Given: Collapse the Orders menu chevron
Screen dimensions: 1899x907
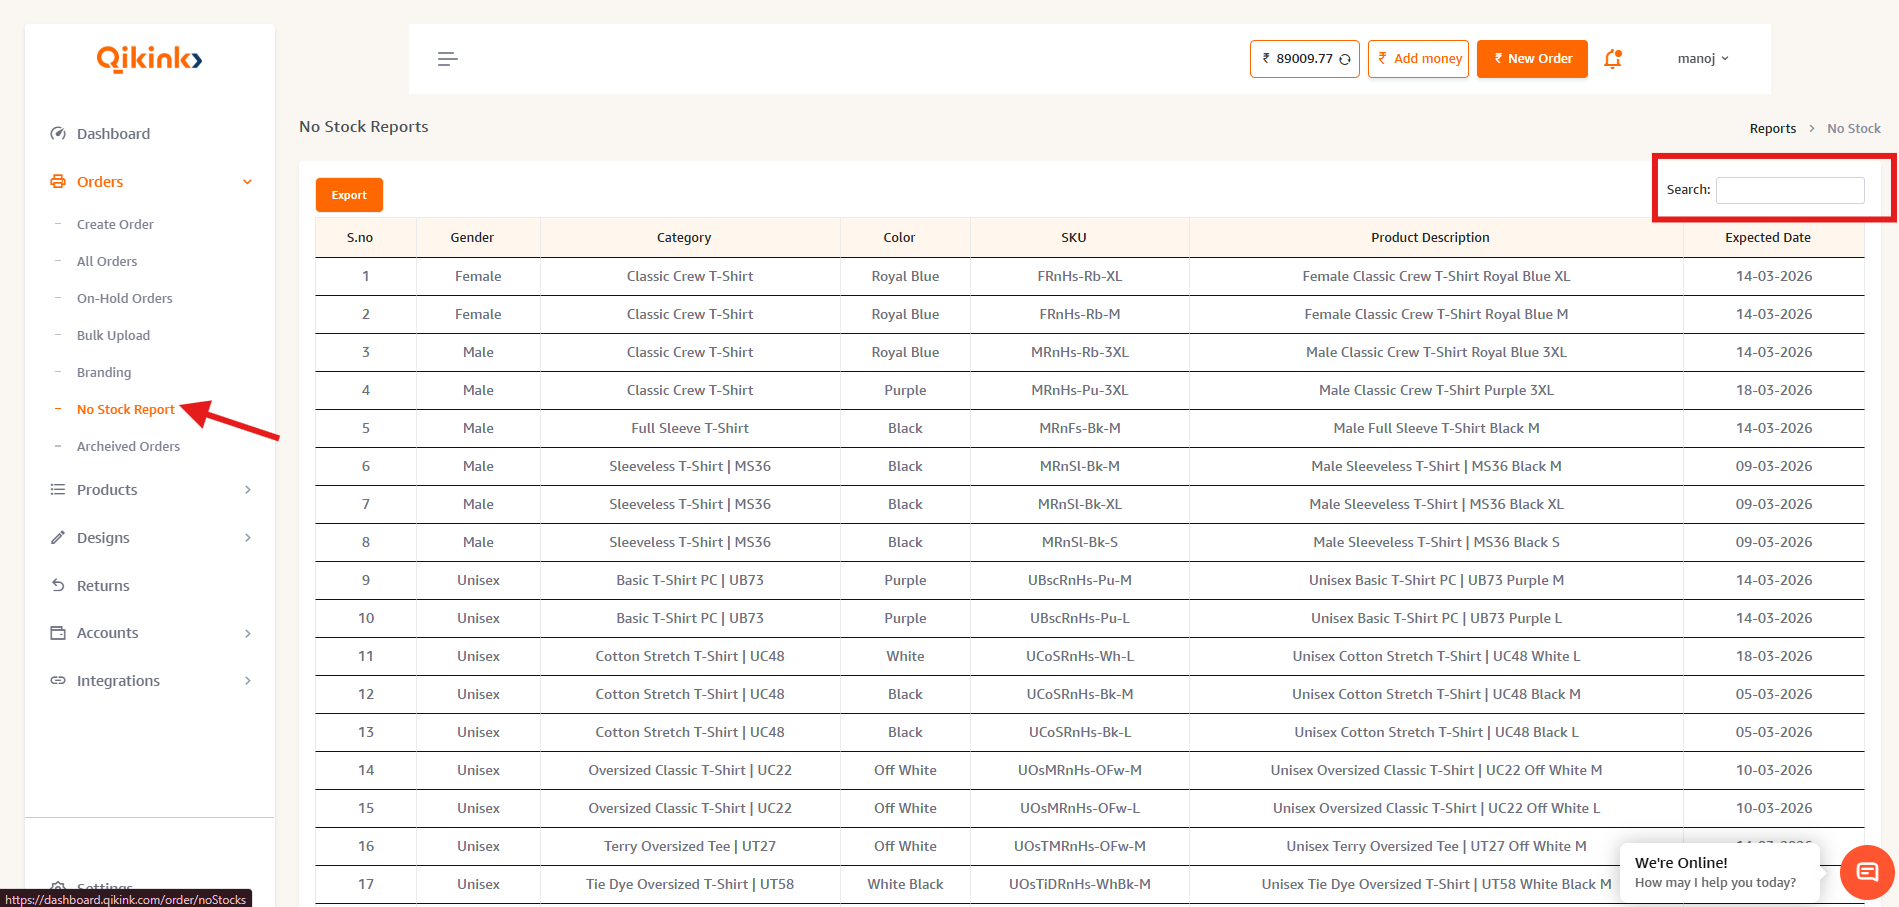Looking at the screenshot, I should (x=247, y=182).
